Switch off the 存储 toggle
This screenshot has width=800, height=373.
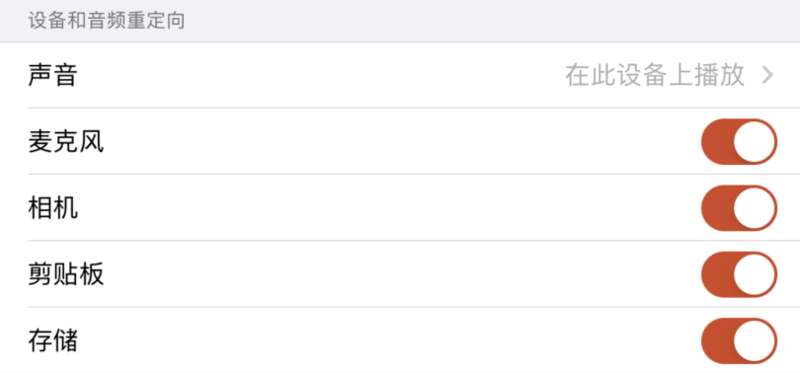(x=739, y=341)
